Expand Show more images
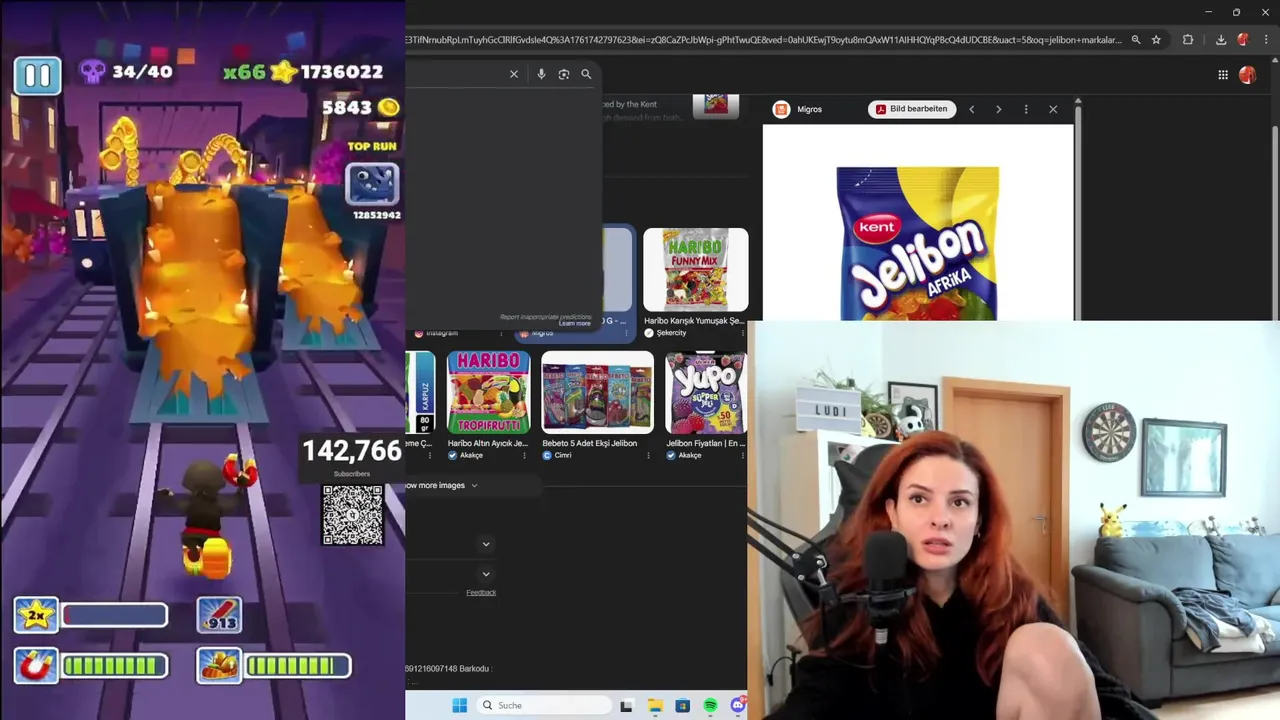The width and height of the screenshot is (1280, 720). (x=442, y=485)
